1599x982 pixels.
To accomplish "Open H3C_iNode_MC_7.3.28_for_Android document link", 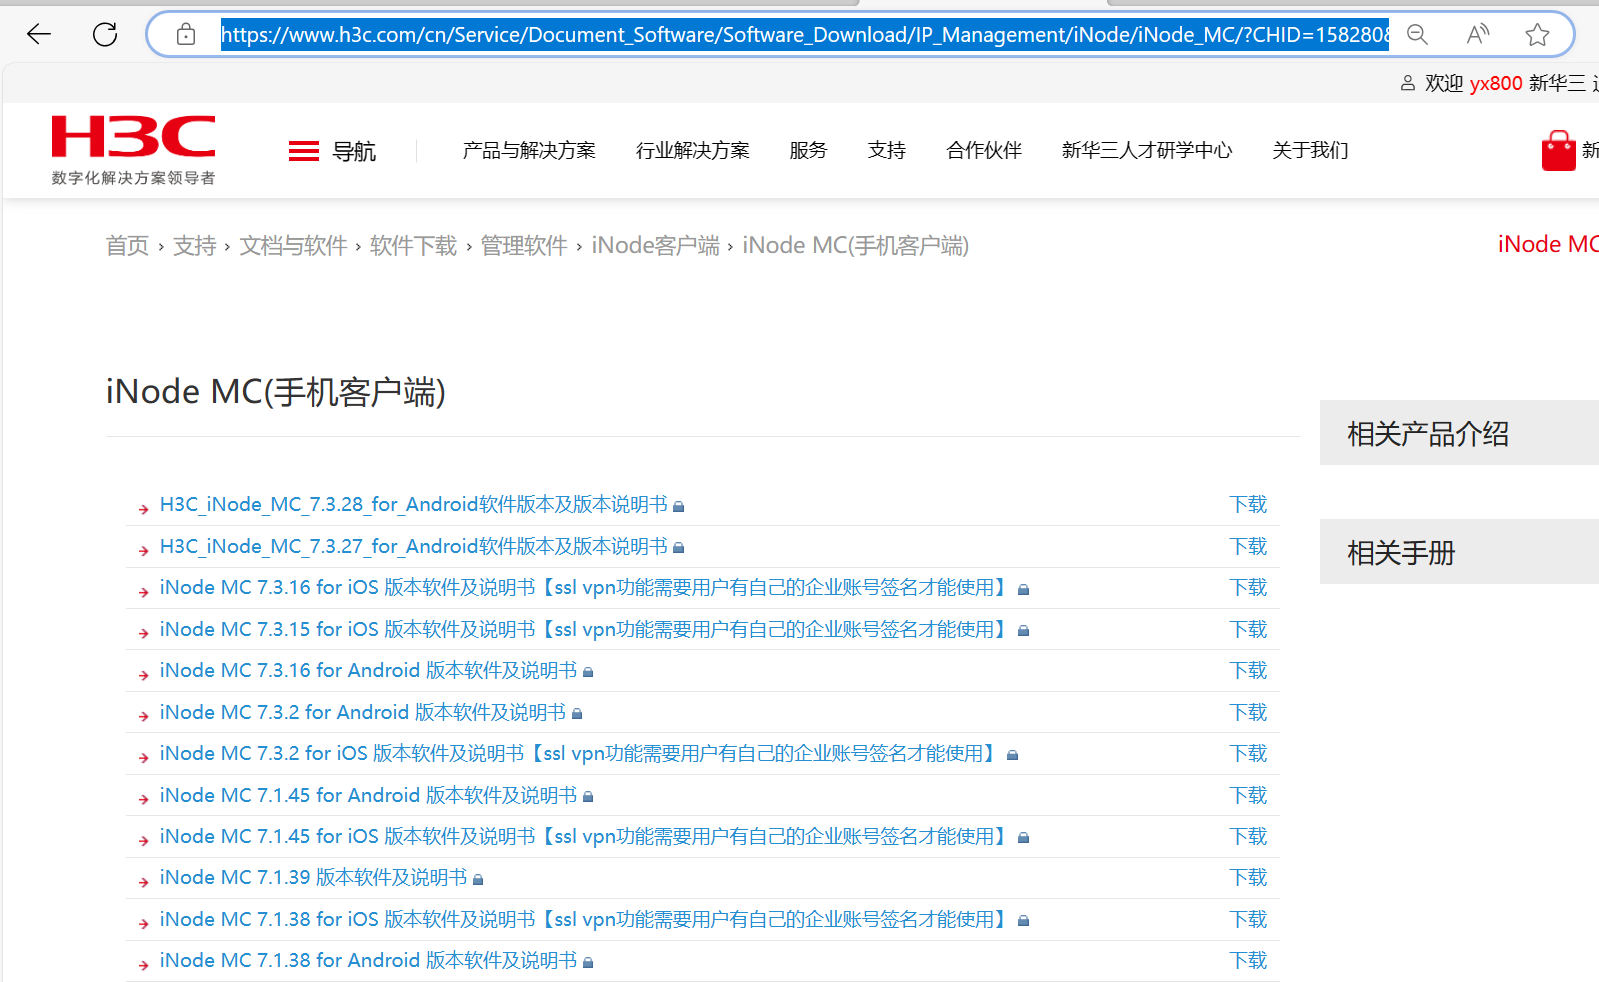I will point(414,505).
